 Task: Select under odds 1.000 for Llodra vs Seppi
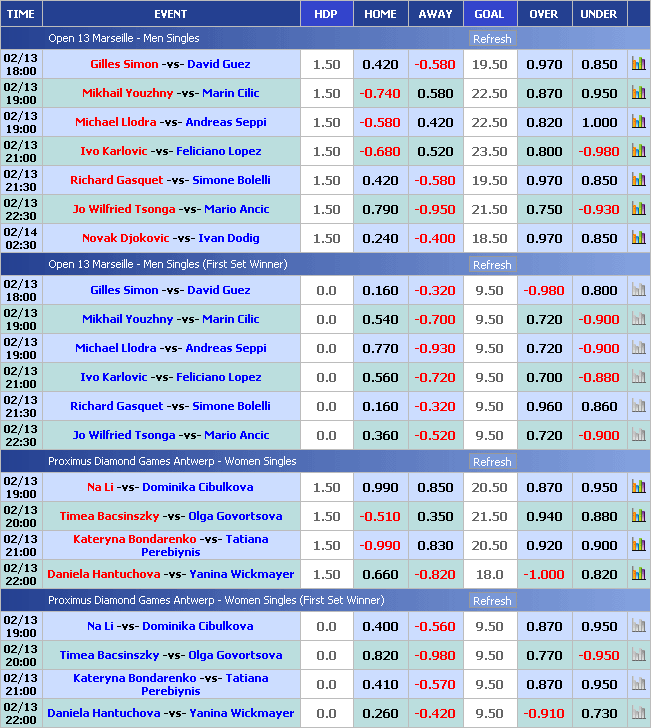coord(599,122)
